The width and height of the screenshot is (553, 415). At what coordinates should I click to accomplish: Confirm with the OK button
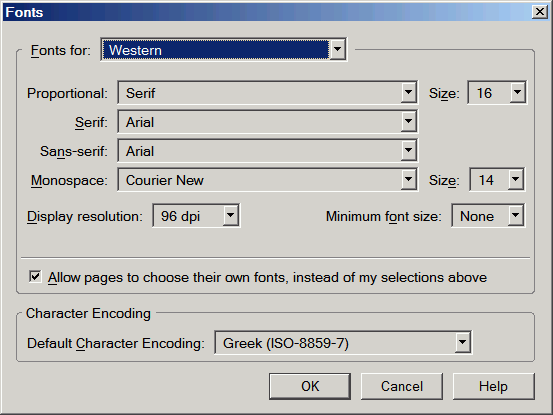click(310, 386)
